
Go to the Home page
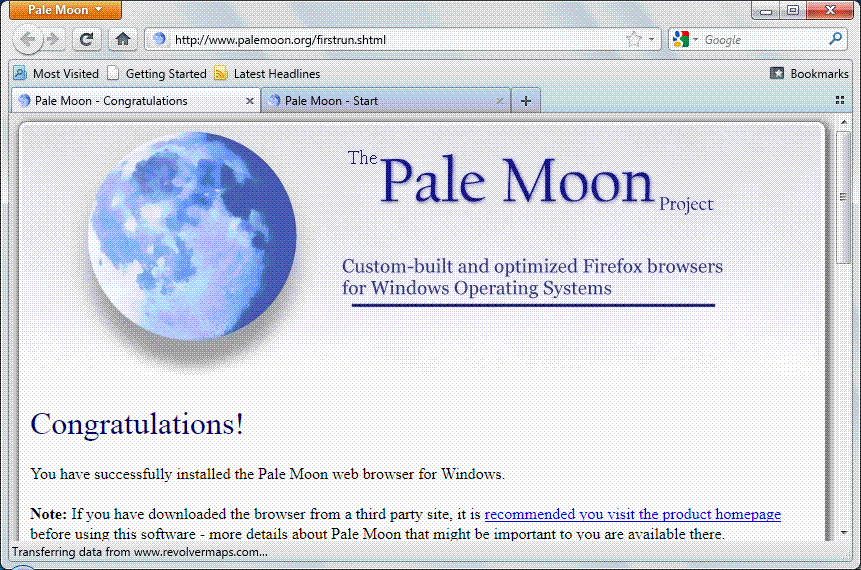(122, 40)
